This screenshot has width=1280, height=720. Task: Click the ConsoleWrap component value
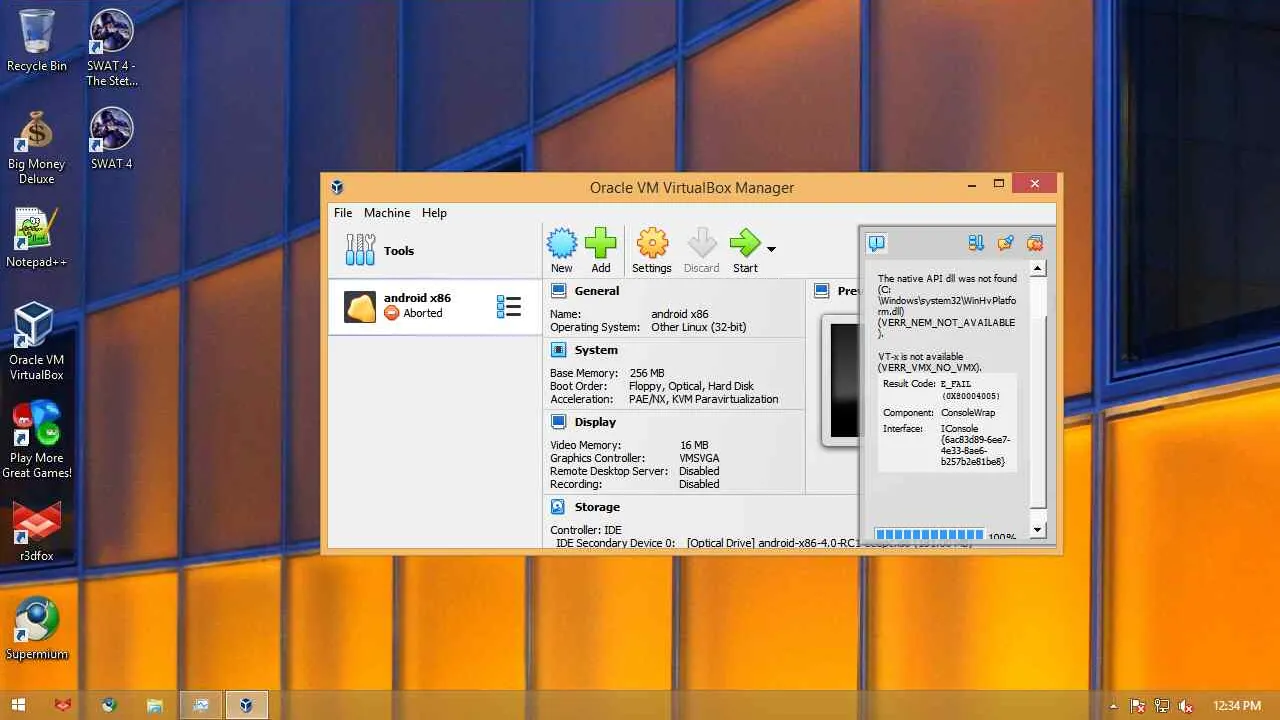tap(968, 412)
